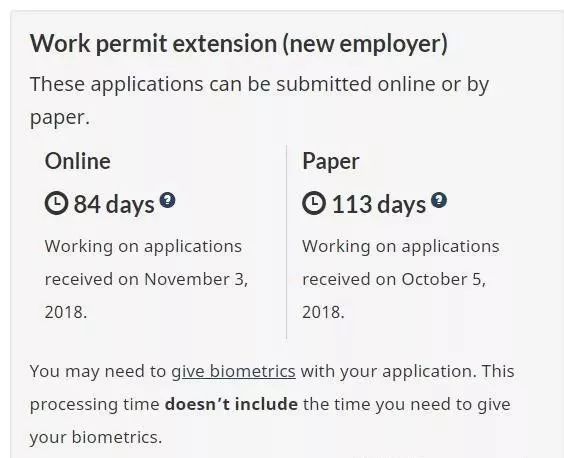Click the submitted online or by paper sentence
Screen dimensions: 564x458
click(x=259, y=101)
